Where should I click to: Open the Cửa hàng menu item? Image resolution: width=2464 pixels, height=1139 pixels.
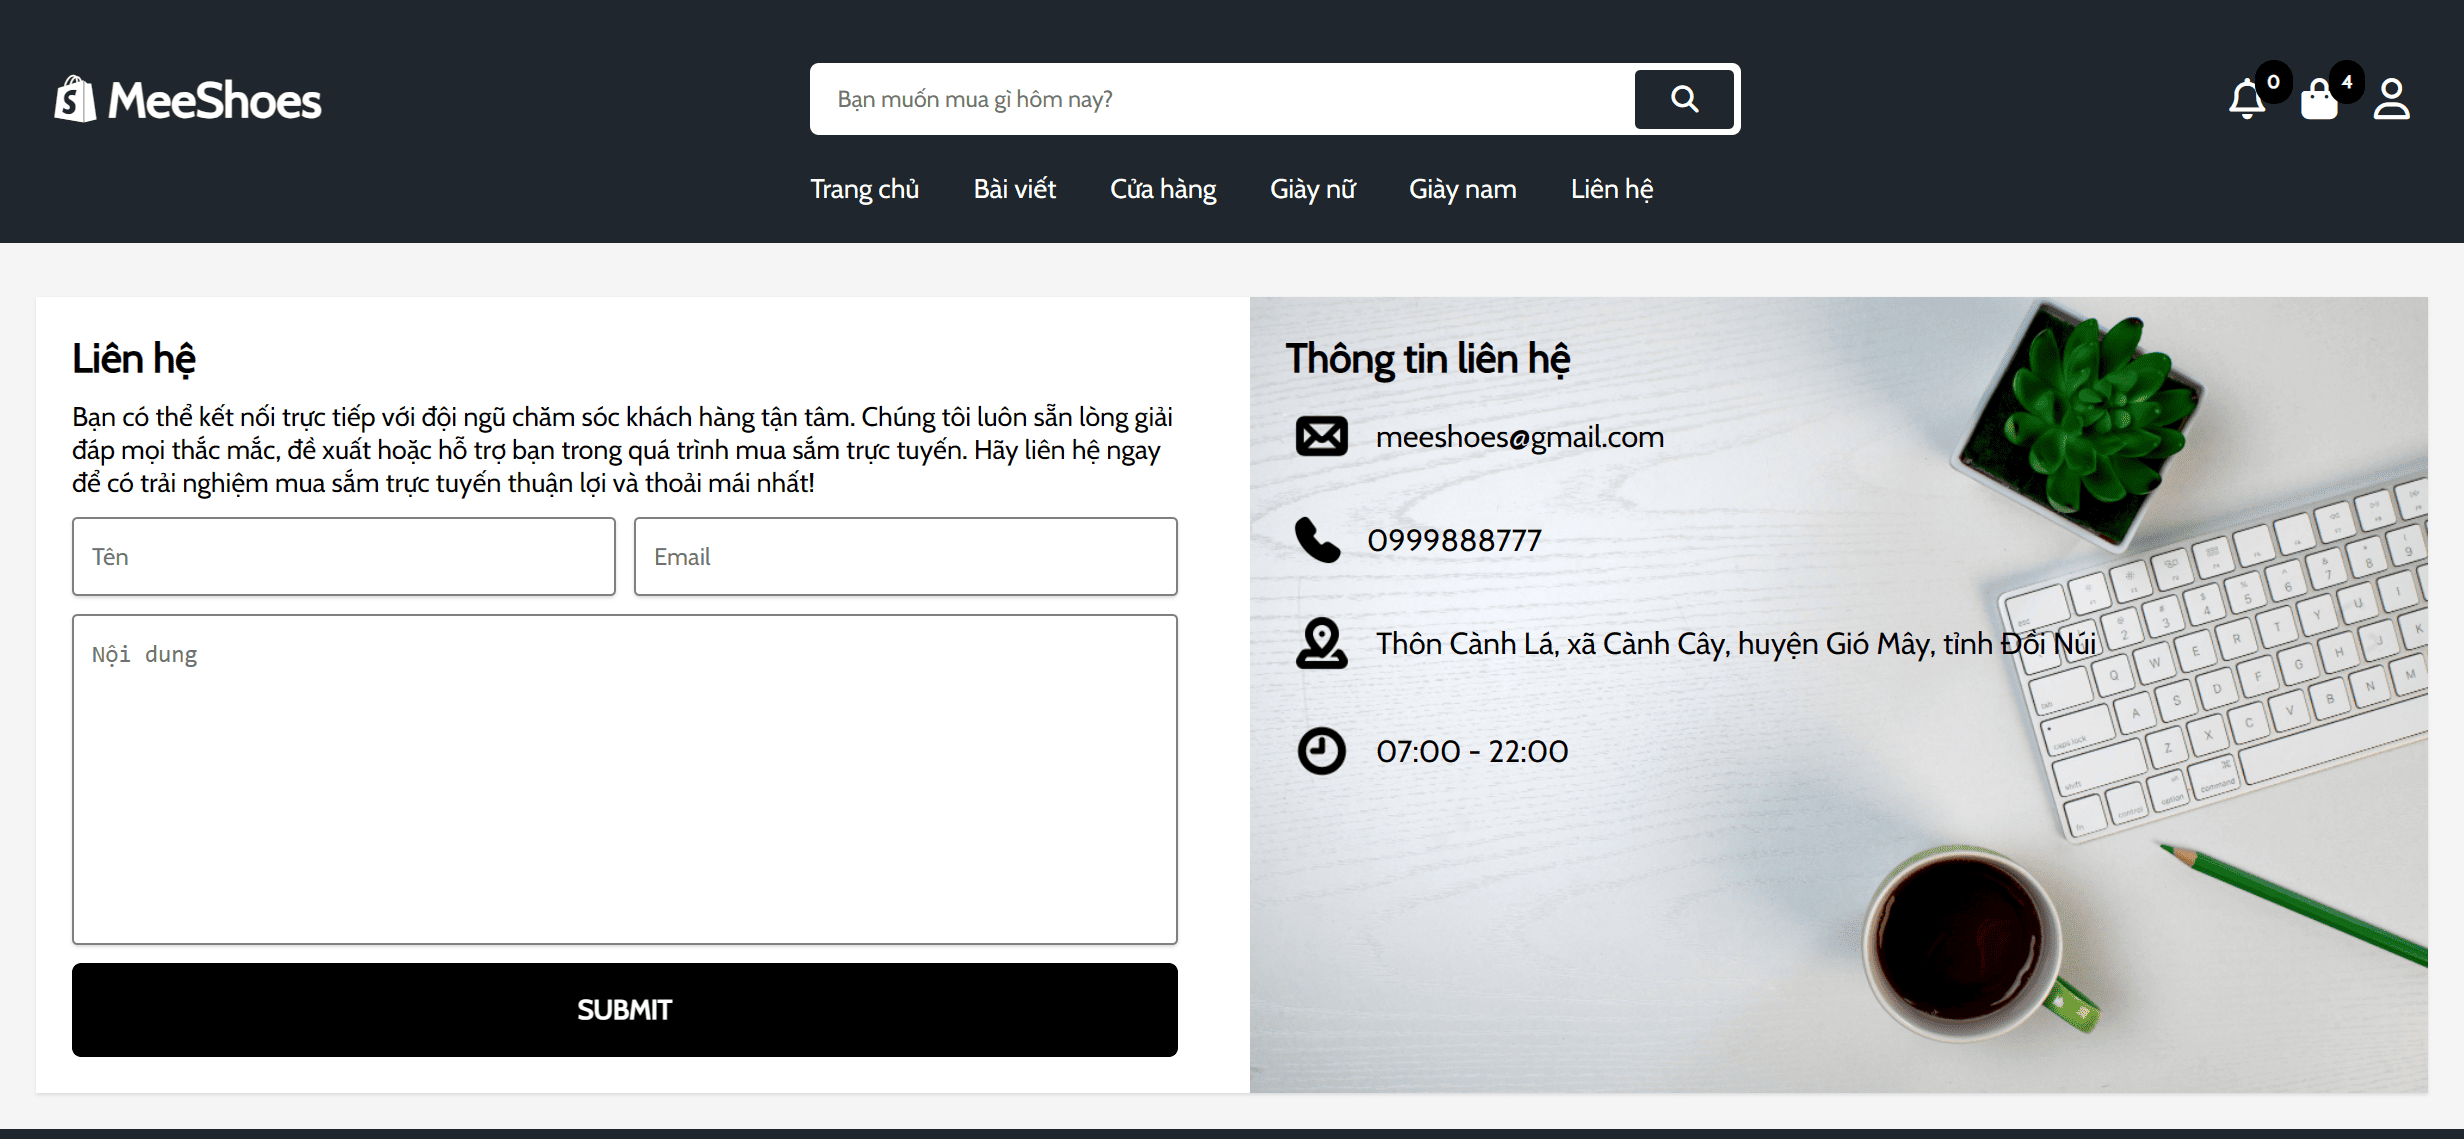click(x=1163, y=189)
